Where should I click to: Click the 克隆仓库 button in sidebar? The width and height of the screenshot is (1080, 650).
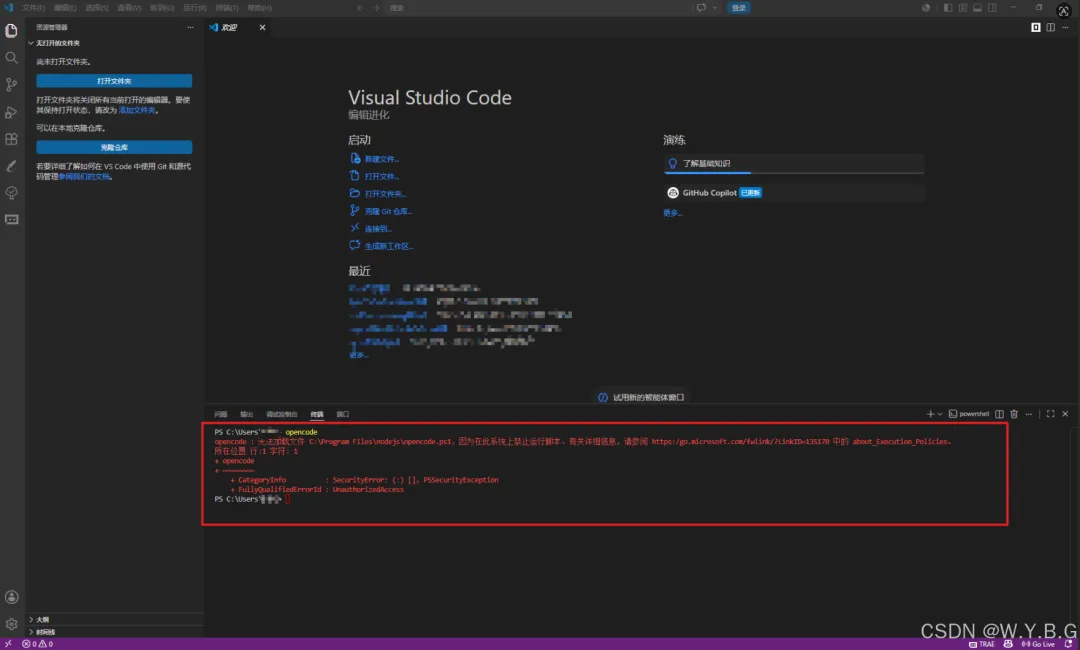click(114, 147)
